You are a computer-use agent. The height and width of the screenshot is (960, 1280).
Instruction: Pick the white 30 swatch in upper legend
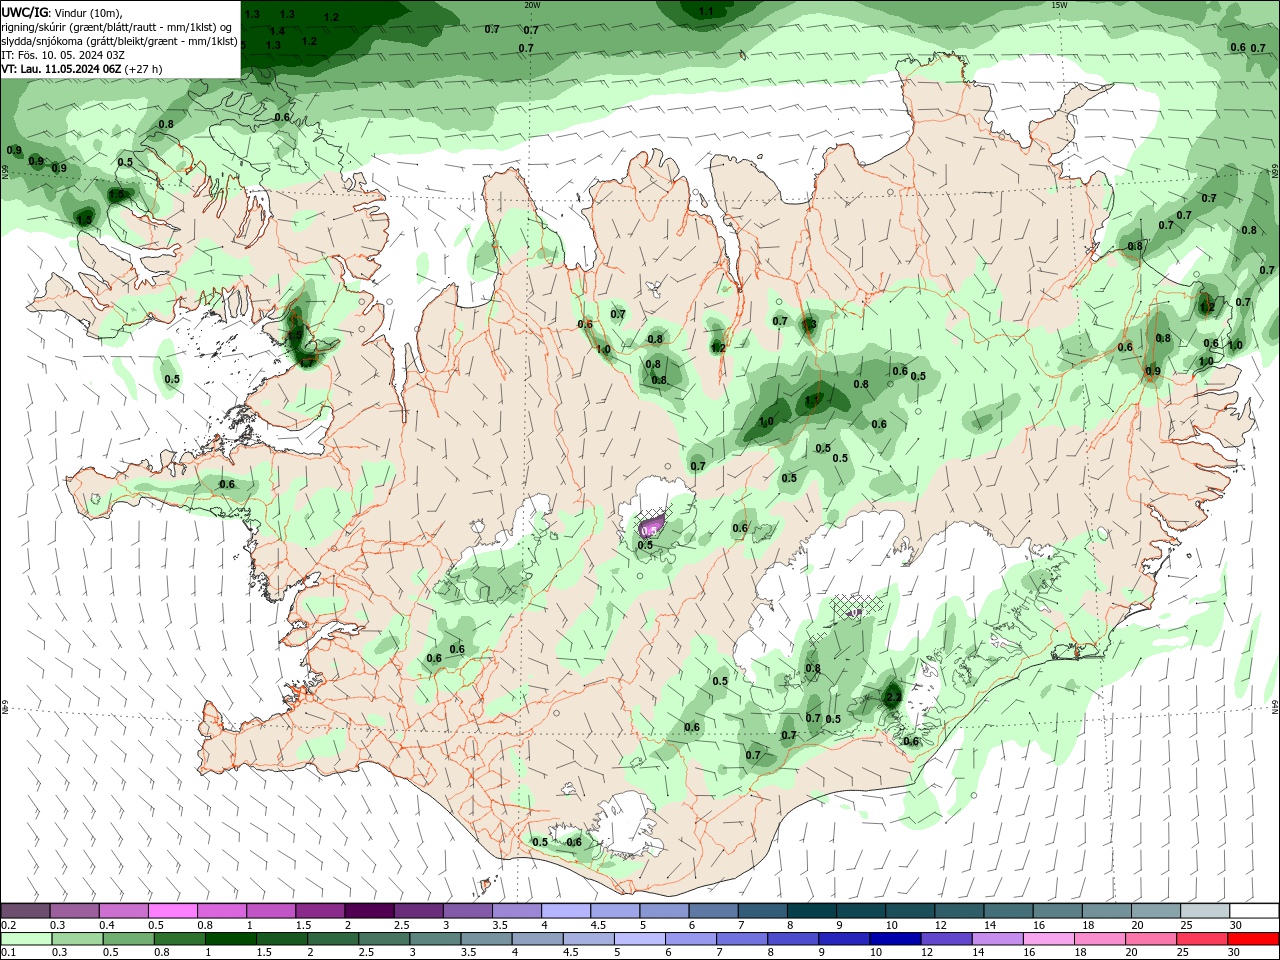click(1253, 911)
